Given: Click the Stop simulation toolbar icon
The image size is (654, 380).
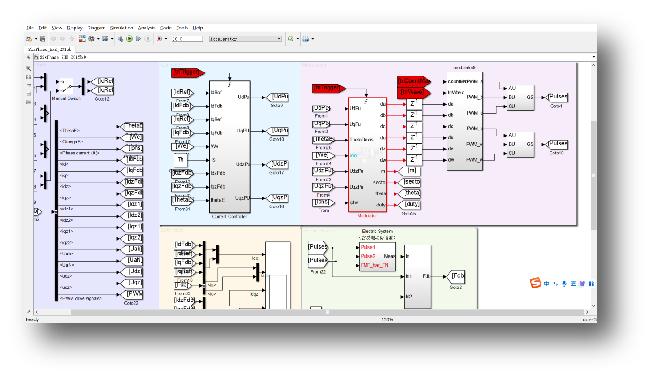Looking at the screenshot, I should 148,39.
